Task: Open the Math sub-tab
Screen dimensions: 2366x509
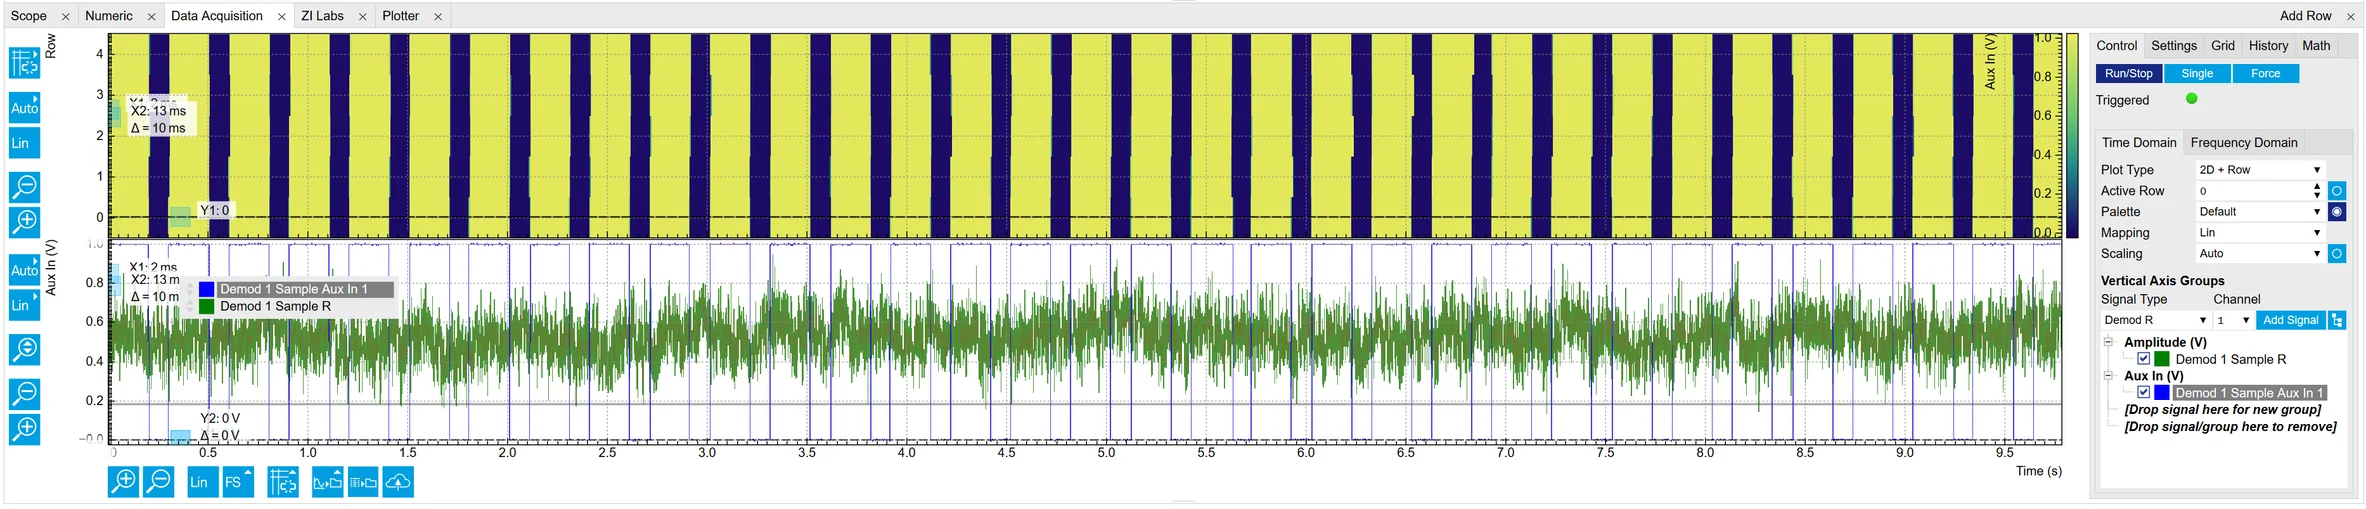Action: 2316,46
